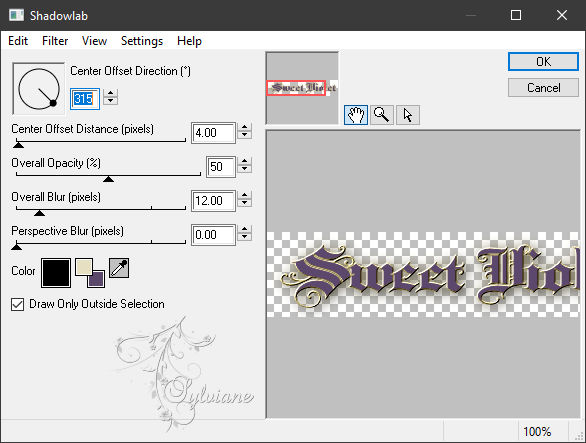Open the black shadow Color swatch
Viewport: 586px width, 443px height.
(x=56, y=273)
